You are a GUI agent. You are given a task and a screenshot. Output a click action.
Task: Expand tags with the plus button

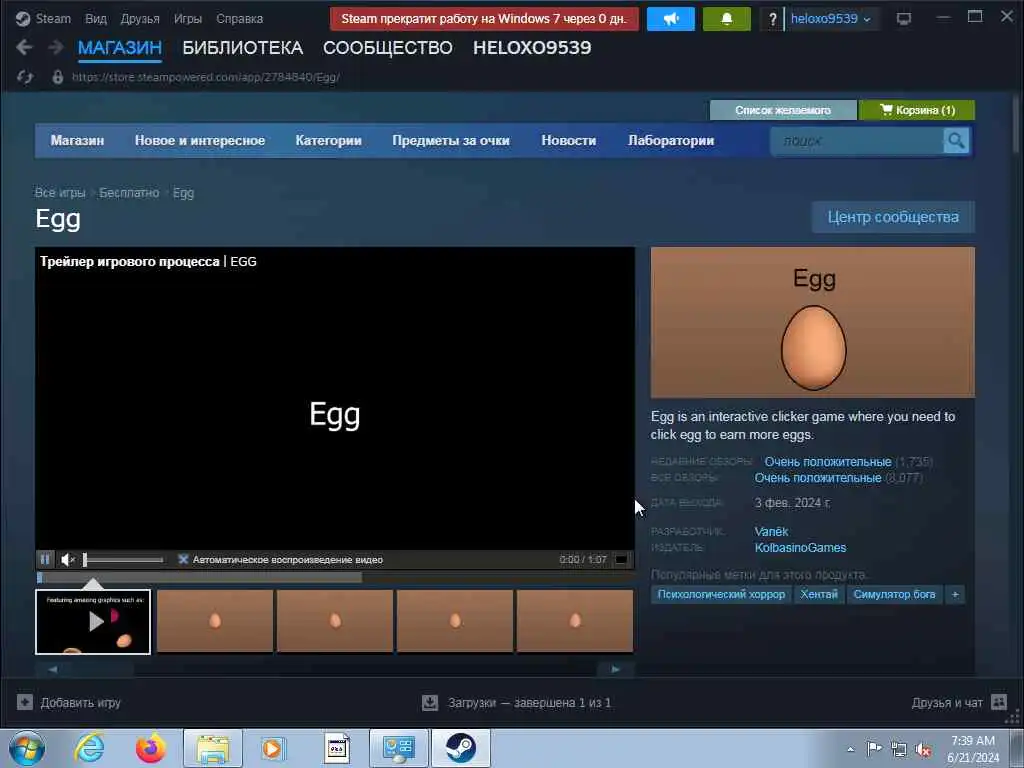click(x=955, y=594)
